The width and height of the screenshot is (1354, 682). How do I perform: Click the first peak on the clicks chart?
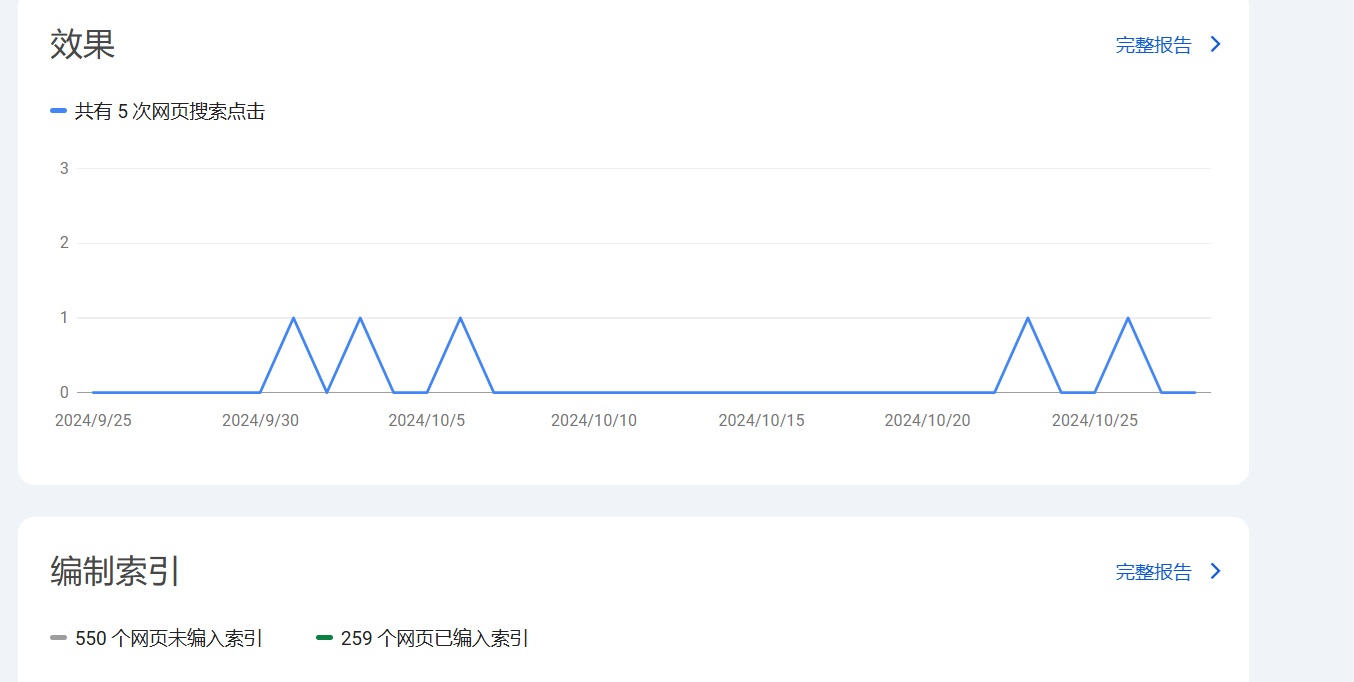pyautogui.click(x=293, y=318)
